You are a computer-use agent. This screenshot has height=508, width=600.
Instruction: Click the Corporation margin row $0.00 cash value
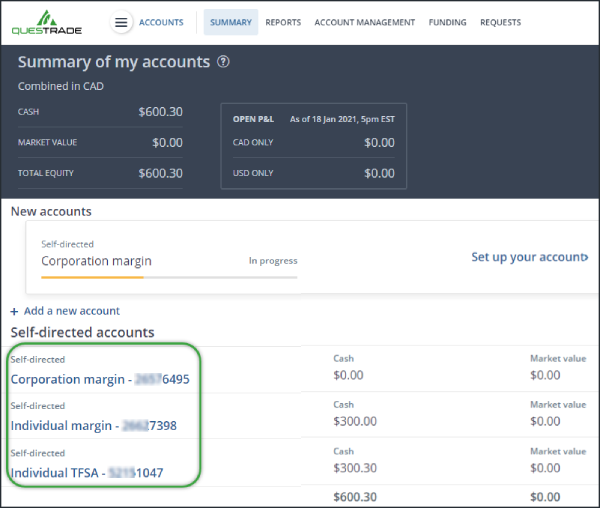tap(348, 375)
